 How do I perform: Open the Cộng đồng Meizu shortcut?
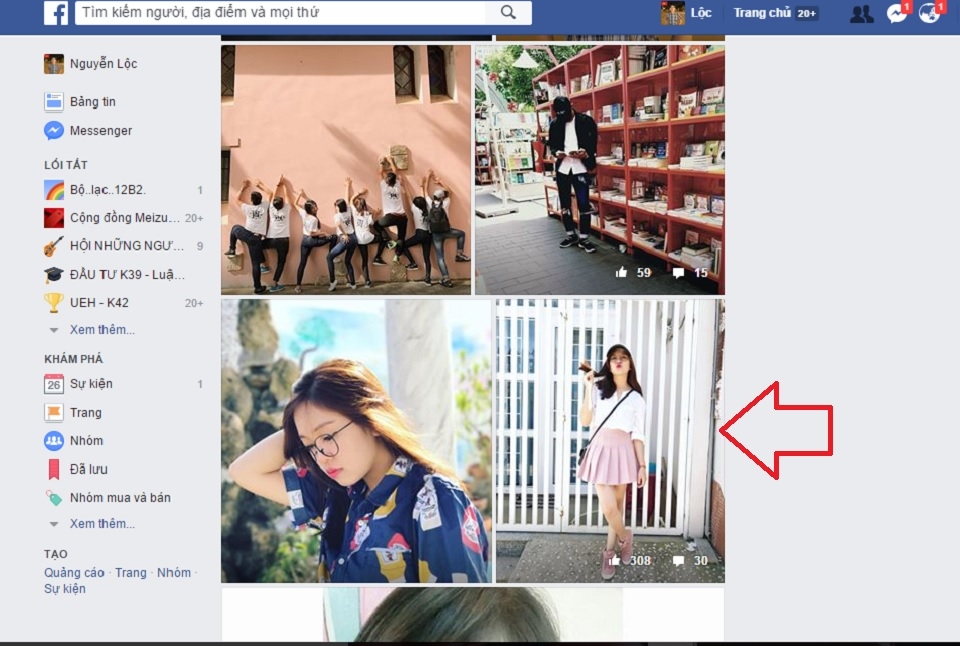125,218
